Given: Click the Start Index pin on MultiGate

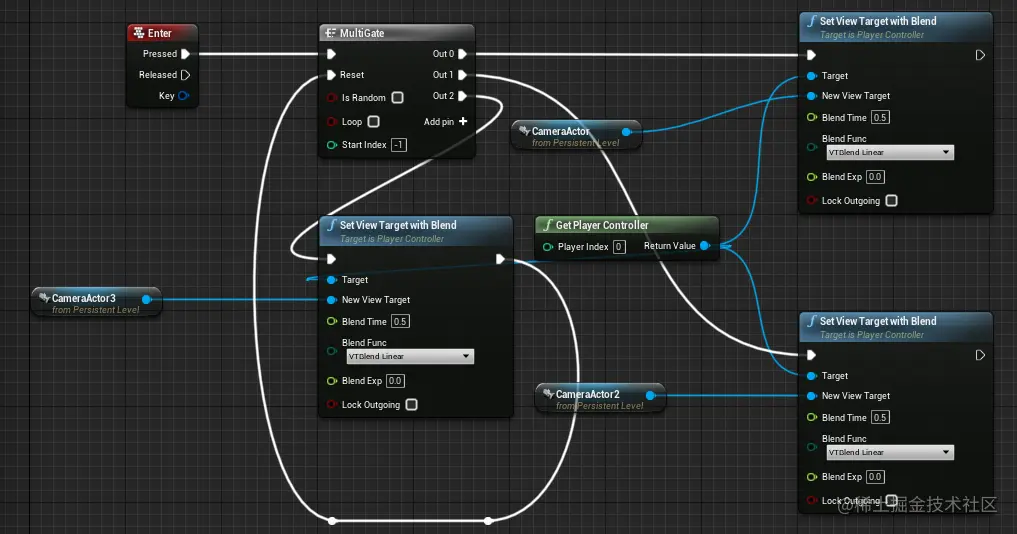Looking at the screenshot, I should [332, 145].
